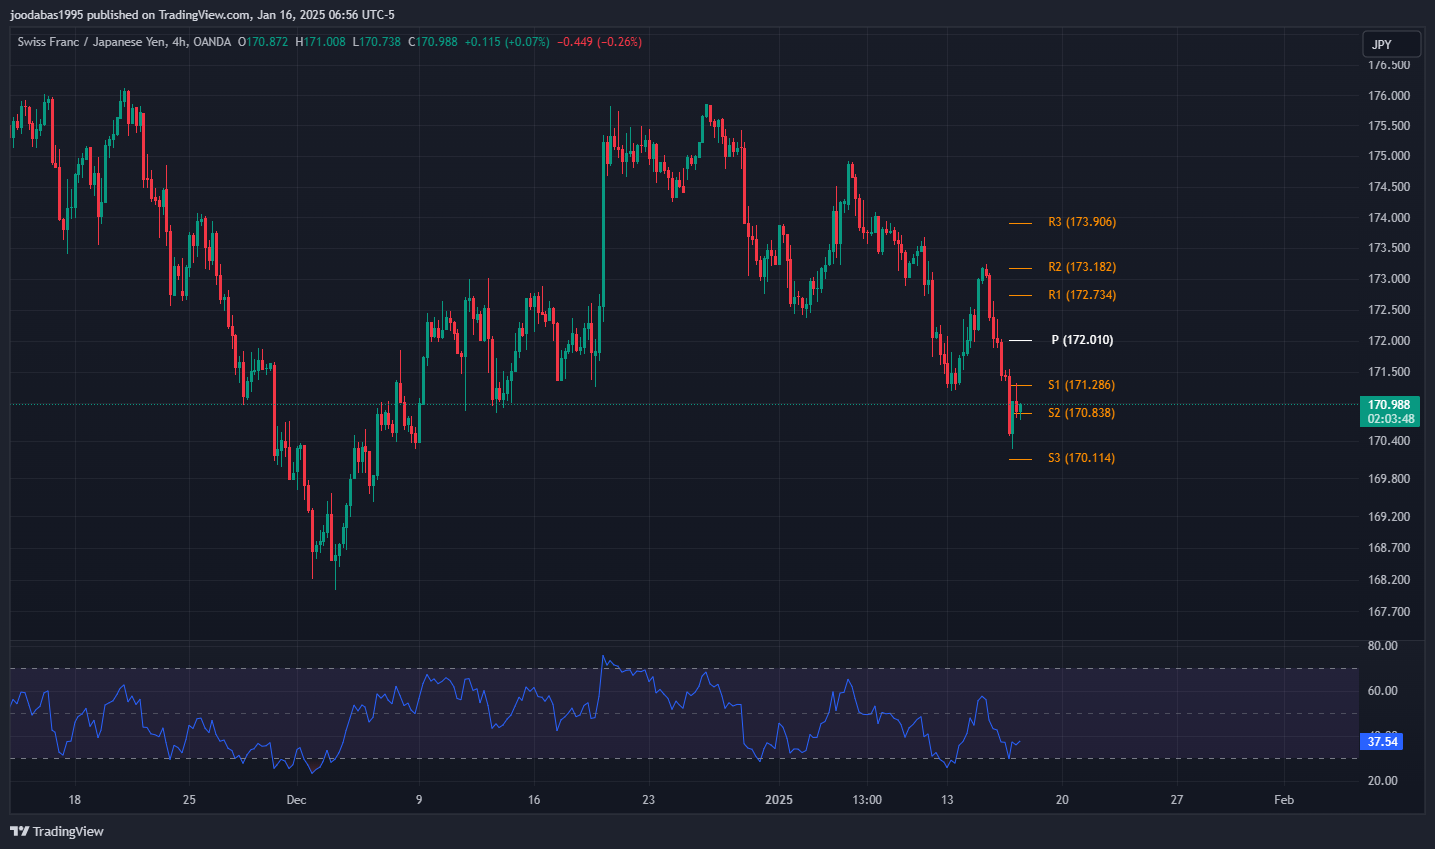Click the blue 37.54 RSI value tag

1382,742
